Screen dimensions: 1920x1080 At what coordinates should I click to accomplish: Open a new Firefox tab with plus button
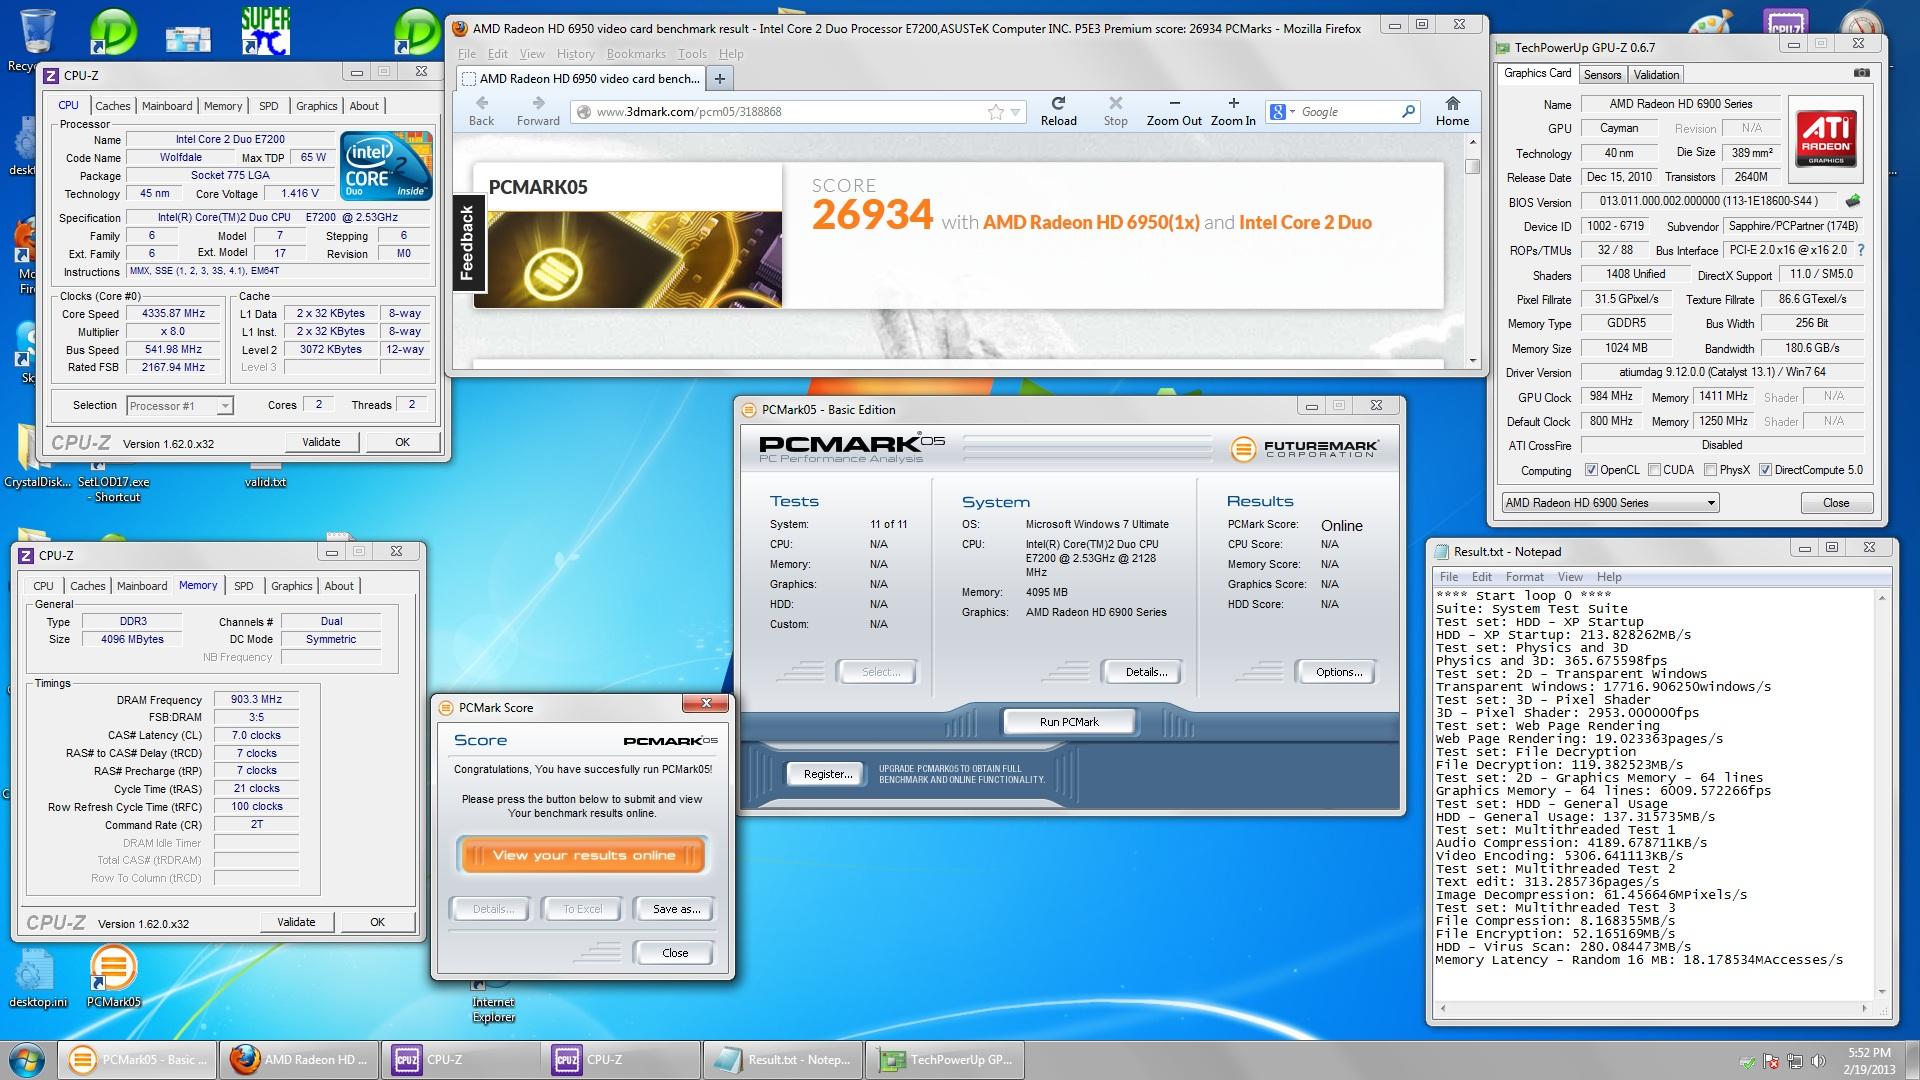(719, 78)
